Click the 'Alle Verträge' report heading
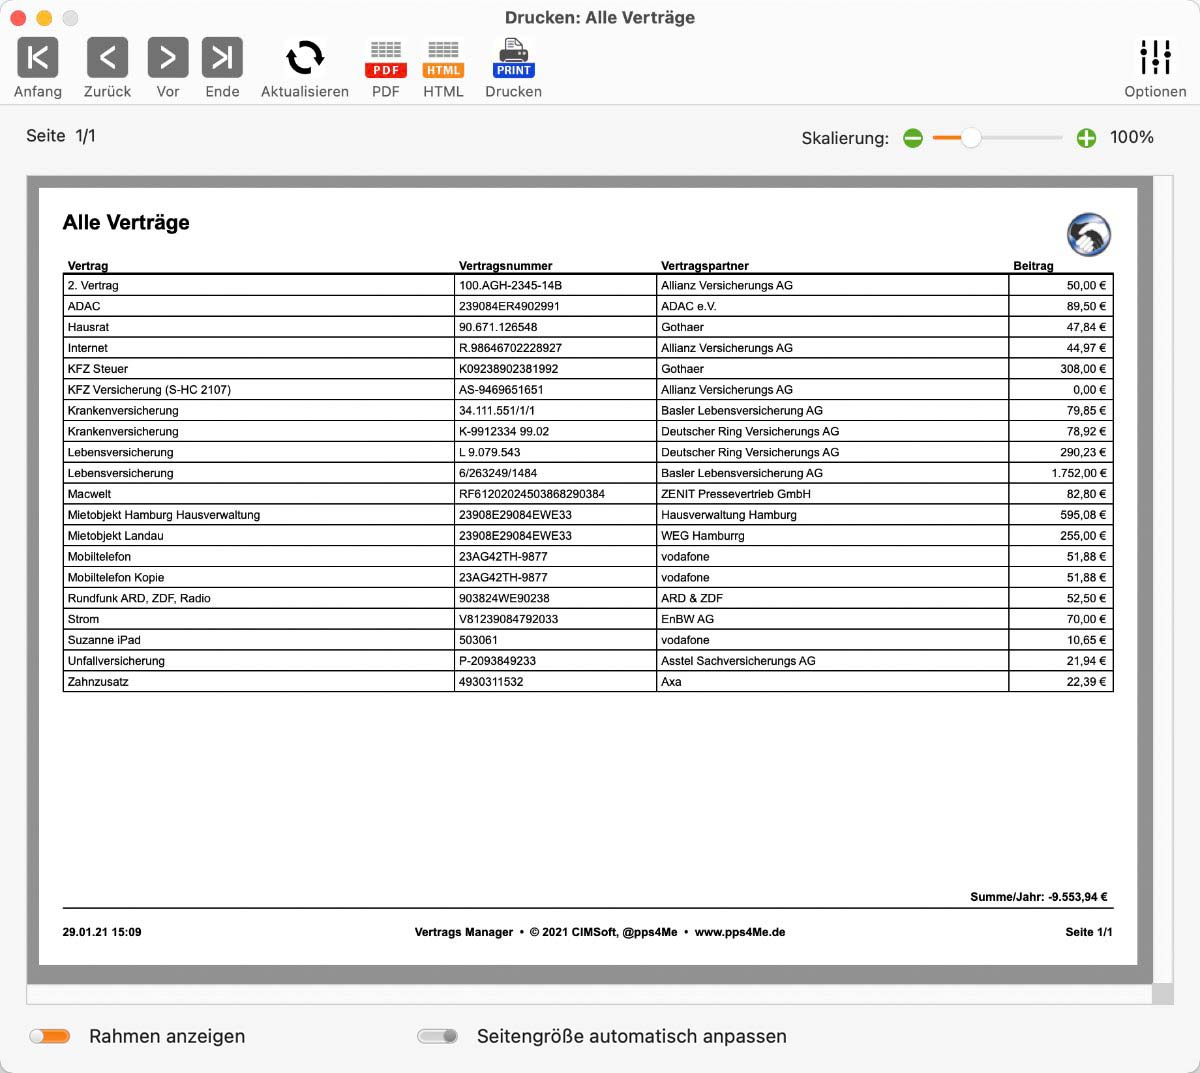This screenshot has width=1200, height=1073. [x=126, y=222]
